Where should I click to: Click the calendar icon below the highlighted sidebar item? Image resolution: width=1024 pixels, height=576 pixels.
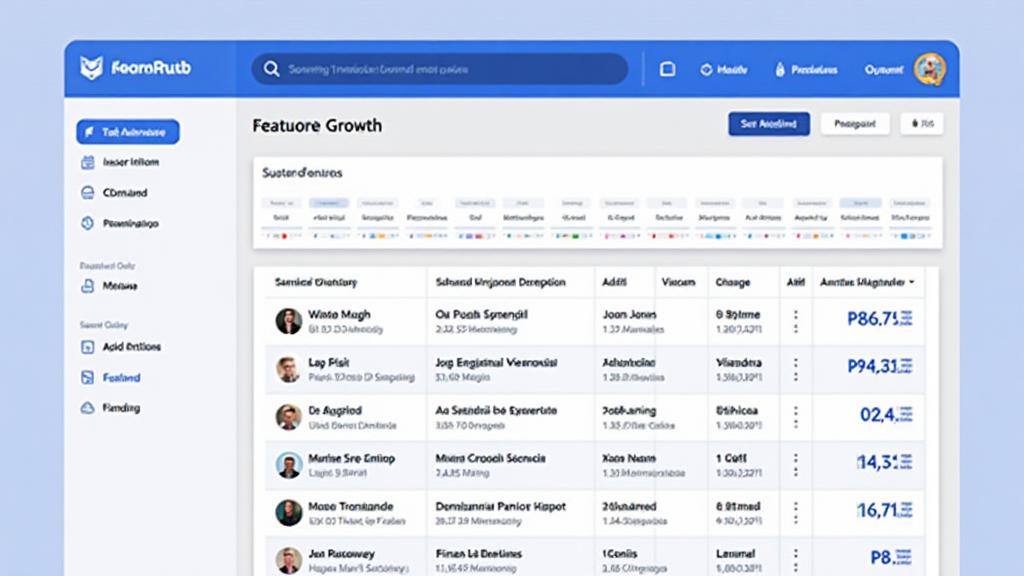(87, 162)
